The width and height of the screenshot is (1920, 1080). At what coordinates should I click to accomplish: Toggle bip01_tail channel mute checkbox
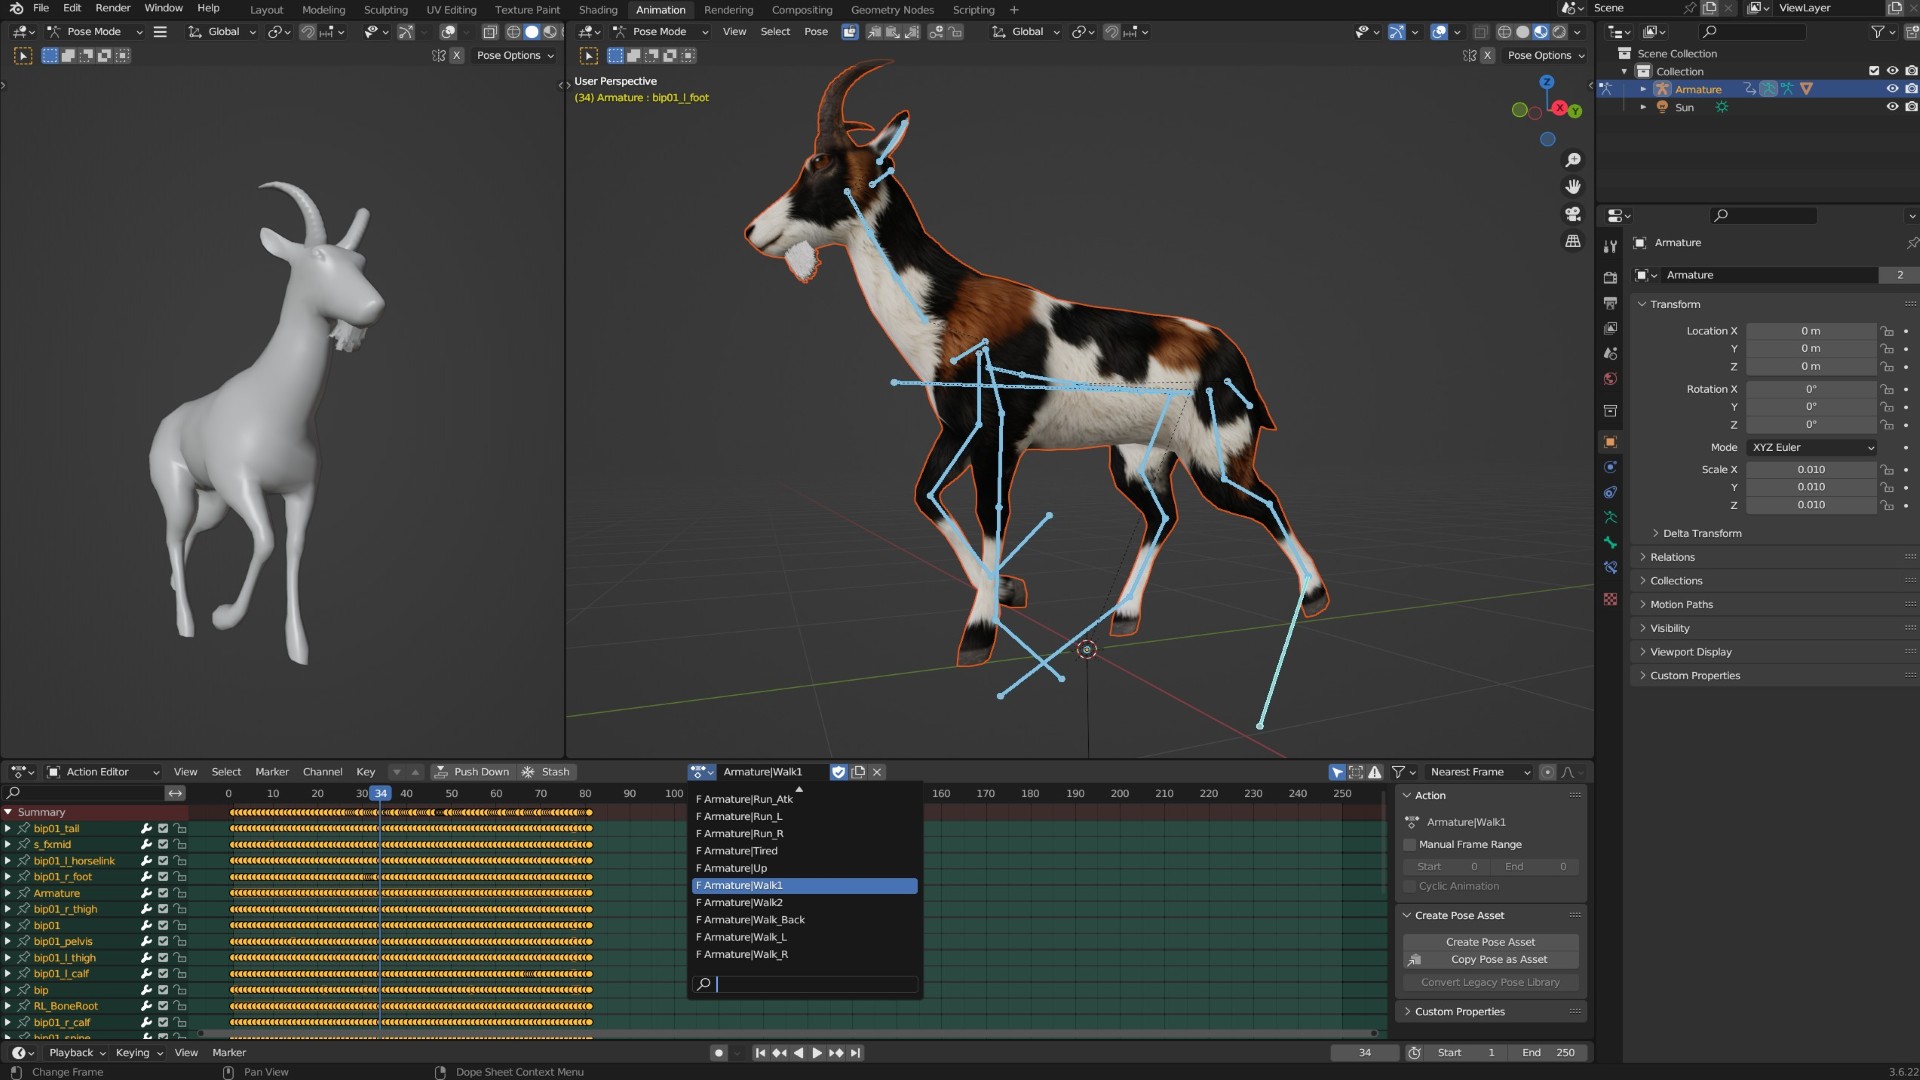pos(163,829)
